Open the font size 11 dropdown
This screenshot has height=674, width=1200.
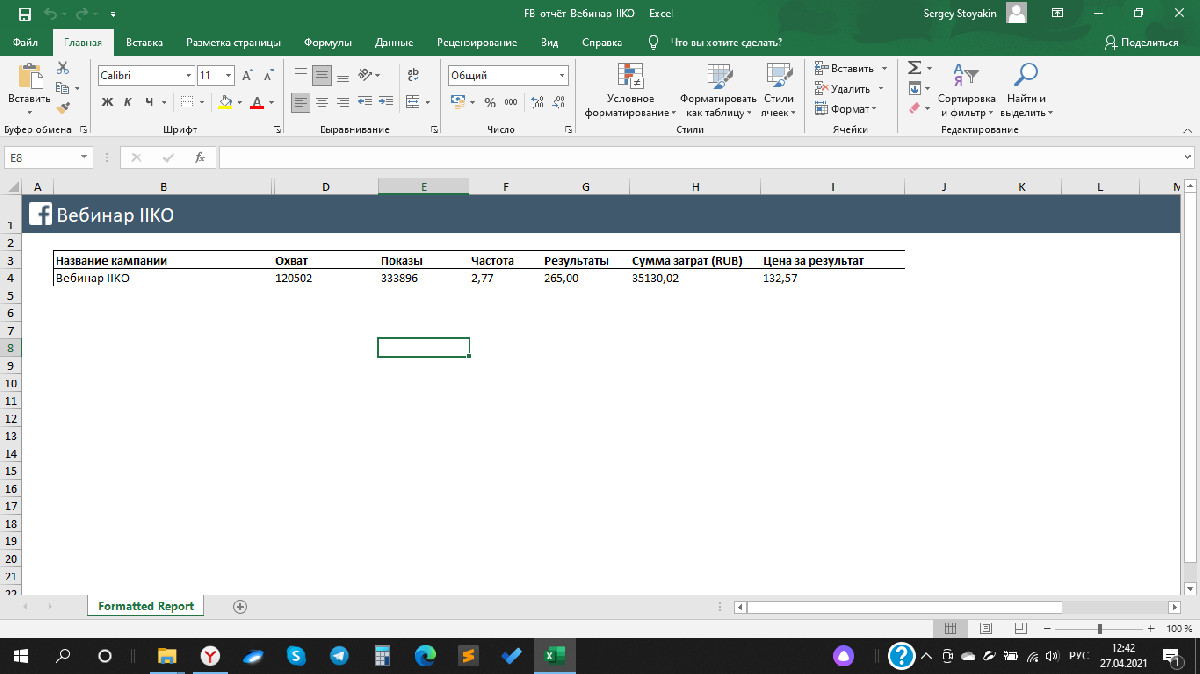click(229, 76)
